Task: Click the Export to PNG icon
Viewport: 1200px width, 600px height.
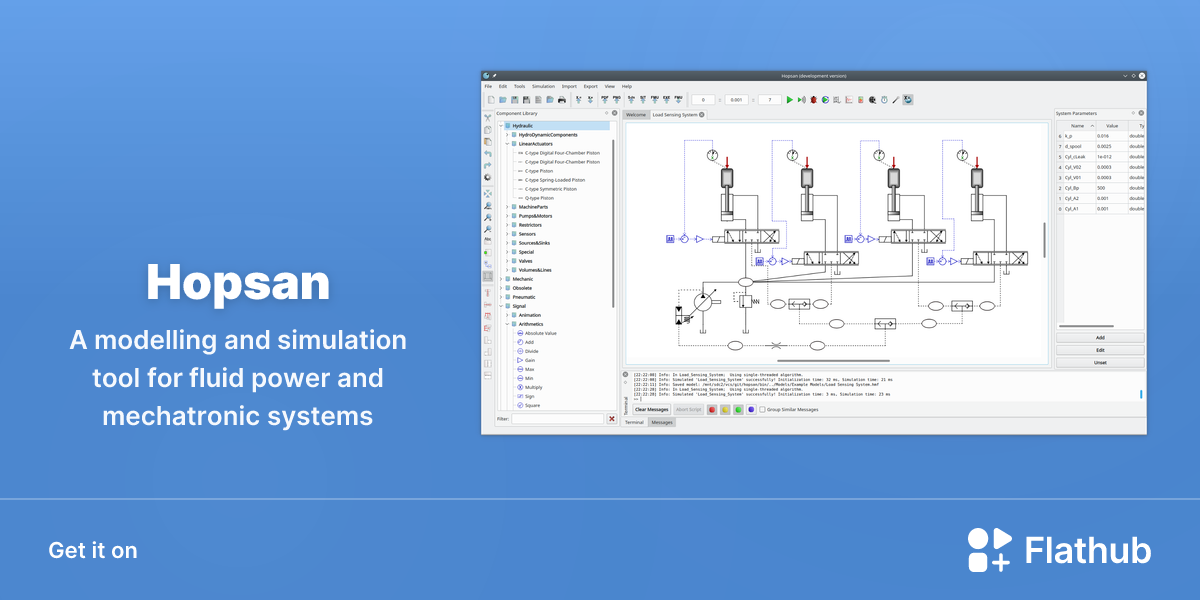Action: coord(617,100)
